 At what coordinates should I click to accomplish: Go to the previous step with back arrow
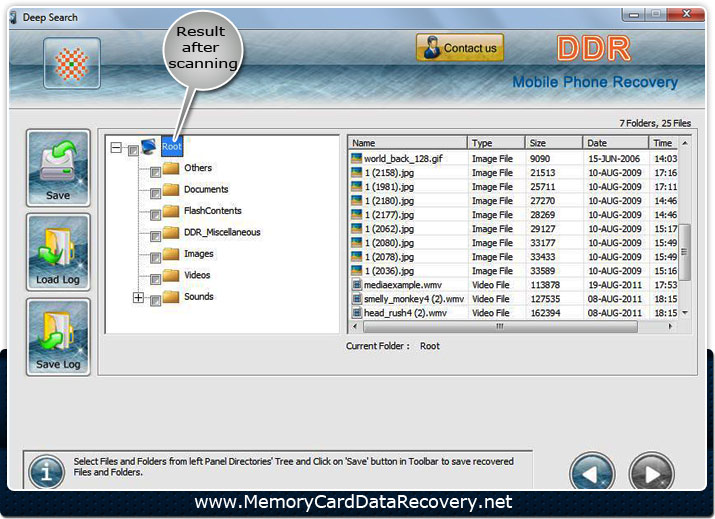592,474
